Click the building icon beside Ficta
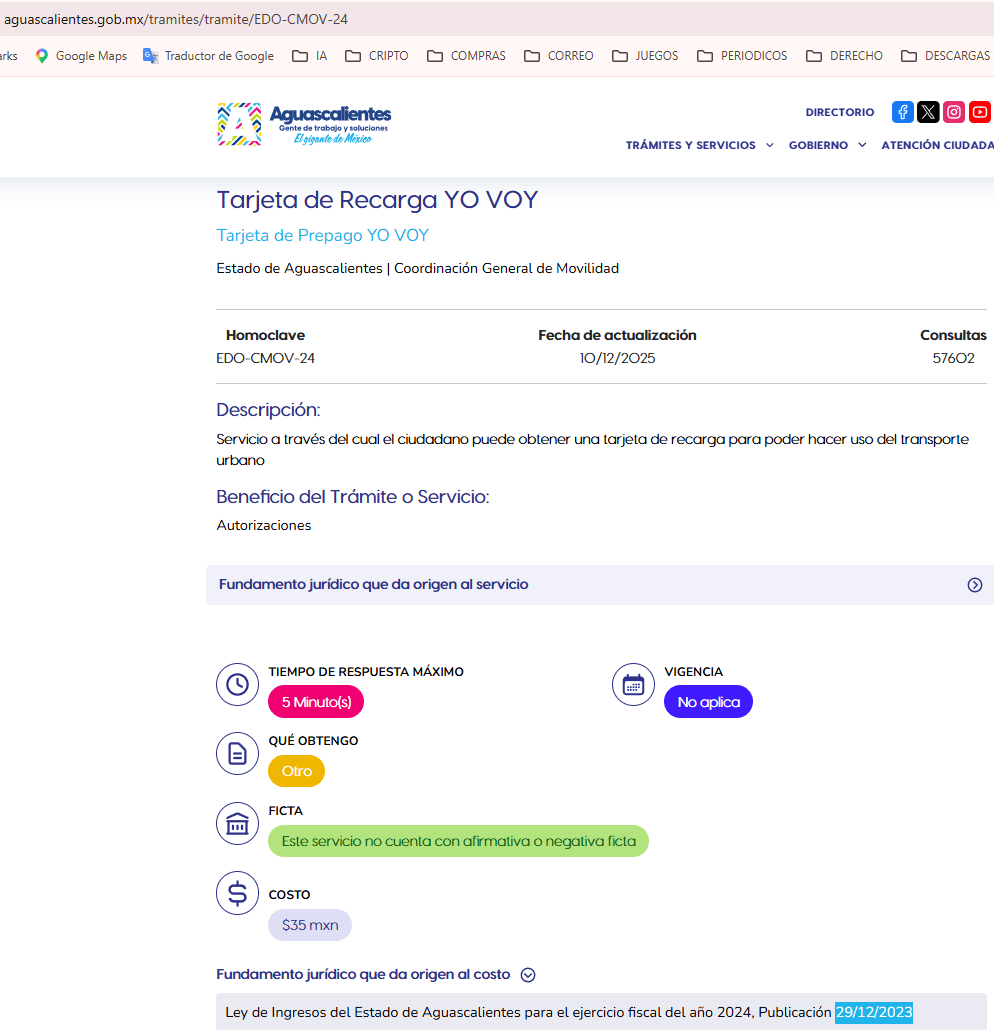This screenshot has height=1030, width=994. coord(238,823)
